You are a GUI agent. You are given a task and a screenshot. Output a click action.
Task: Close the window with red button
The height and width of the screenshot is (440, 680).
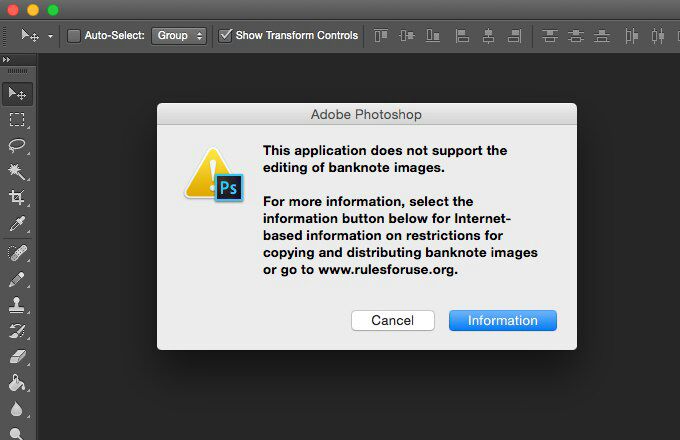click(13, 10)
